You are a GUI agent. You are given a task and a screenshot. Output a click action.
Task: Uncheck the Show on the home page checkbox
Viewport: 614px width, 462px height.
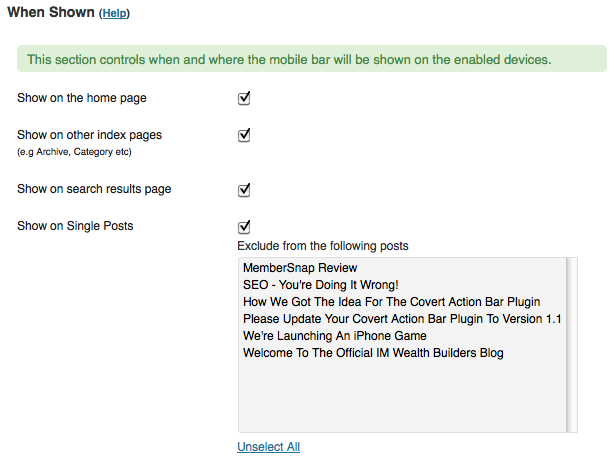coord(244,98)
